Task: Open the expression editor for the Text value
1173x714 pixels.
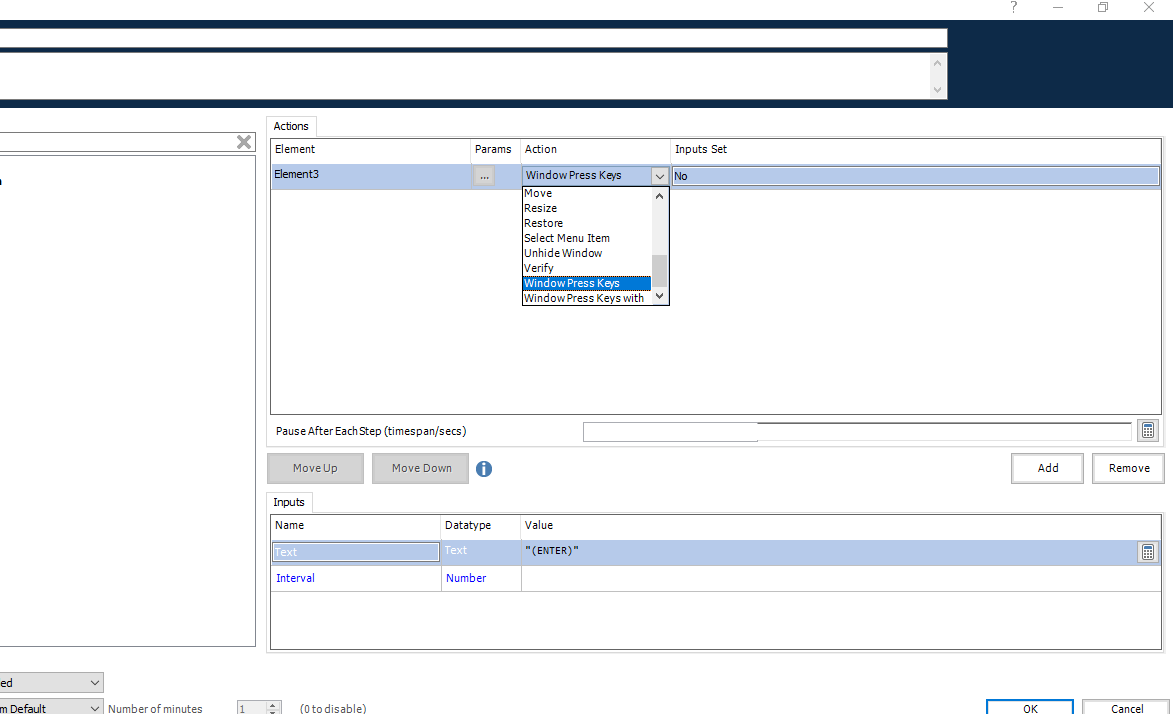Action: pyautogui.click(x=1148, y=551)
